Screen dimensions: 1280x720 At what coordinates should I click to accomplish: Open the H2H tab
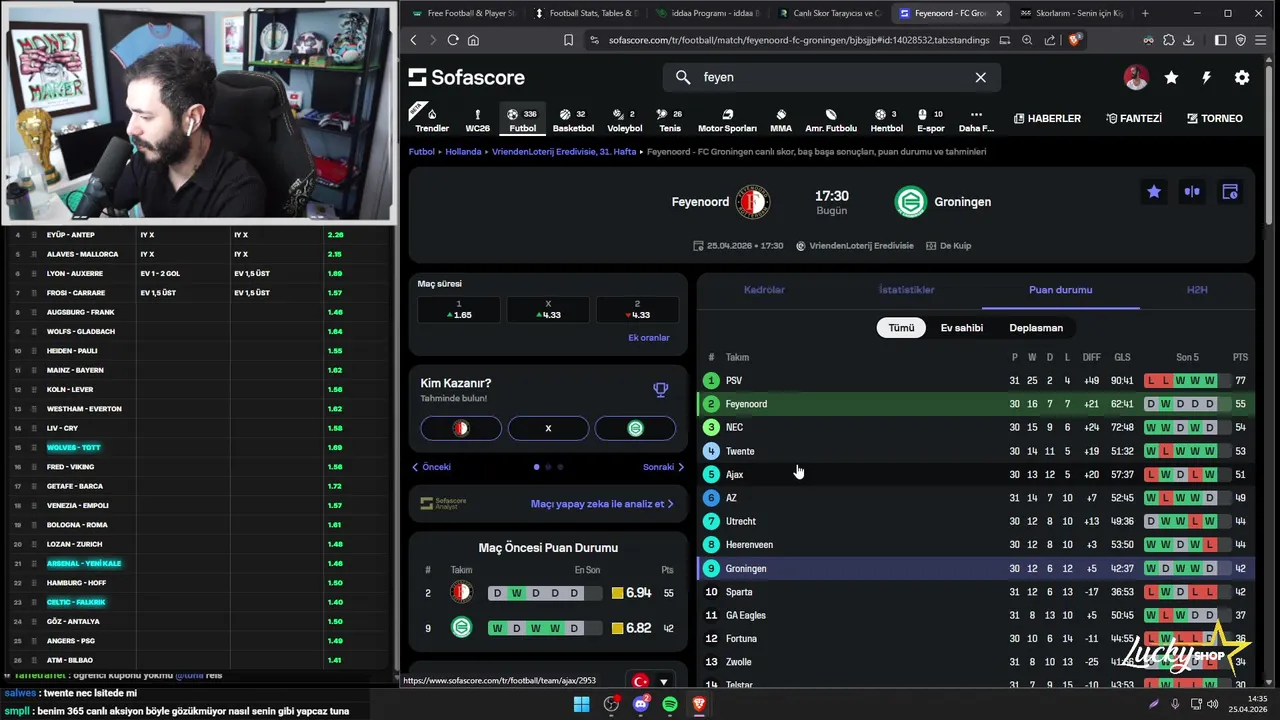[1197, 290]
